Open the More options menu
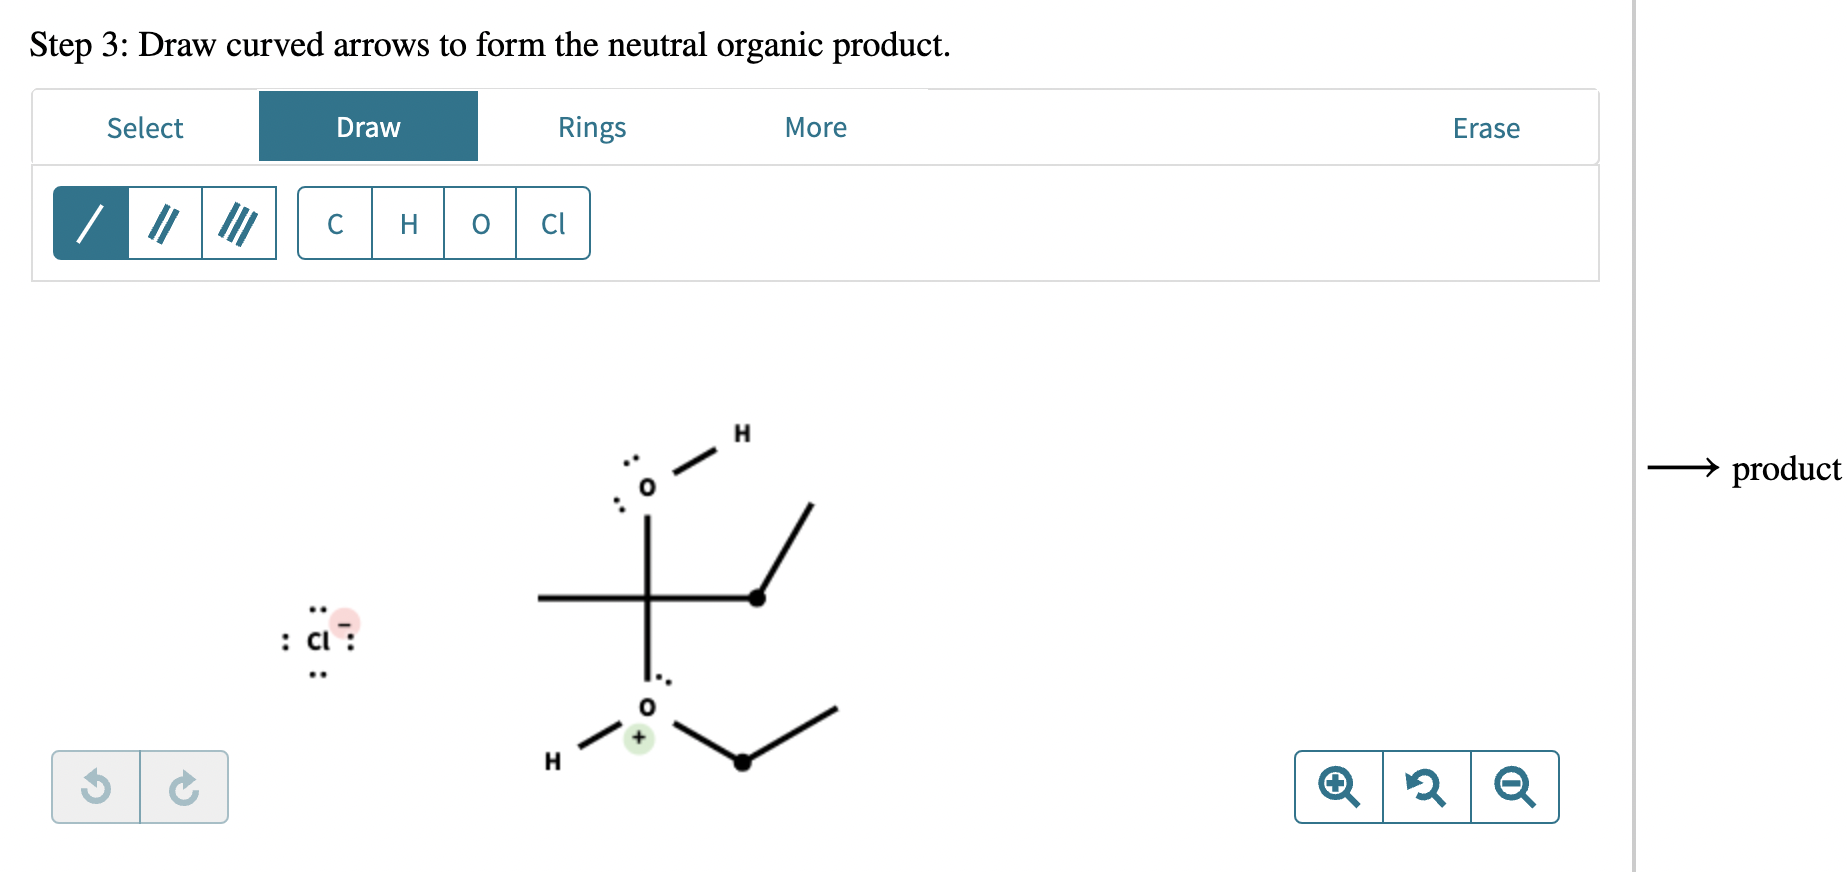1847x872 pixels. click(x=815, y=127)
